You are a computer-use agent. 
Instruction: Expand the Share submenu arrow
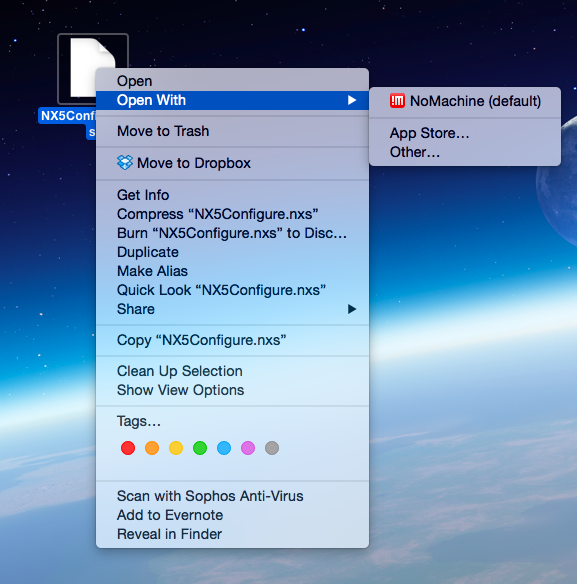click(352, 309)
